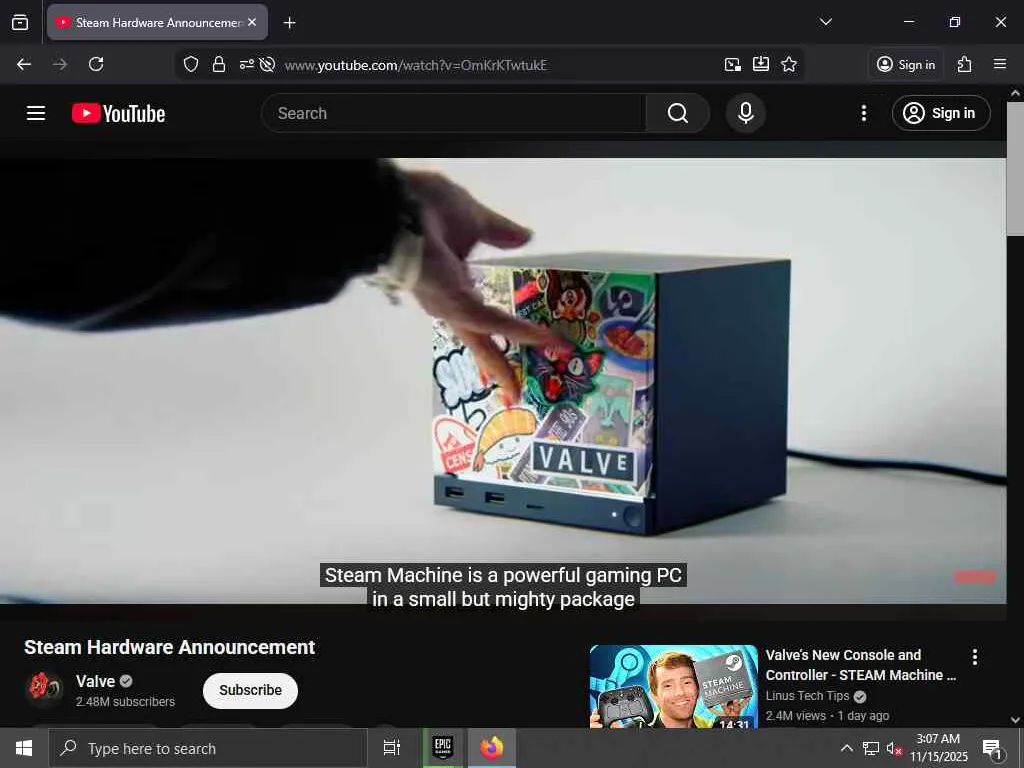Select the Steam Hardware Announcement tab

[x=157, y=22]
